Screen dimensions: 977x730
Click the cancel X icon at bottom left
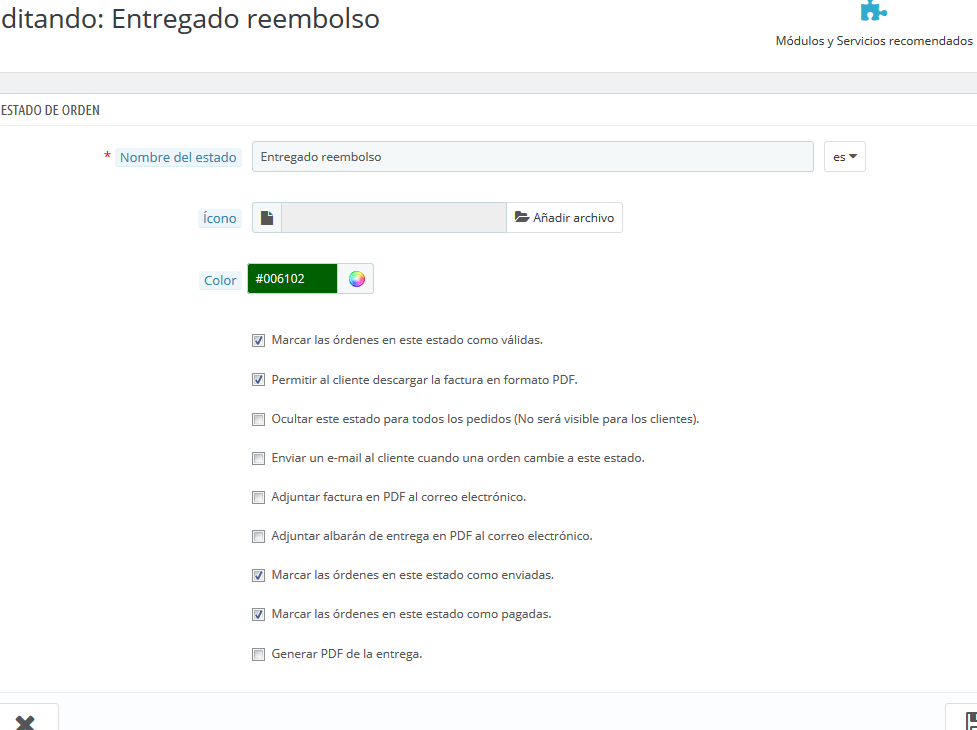tap(25, 723)
